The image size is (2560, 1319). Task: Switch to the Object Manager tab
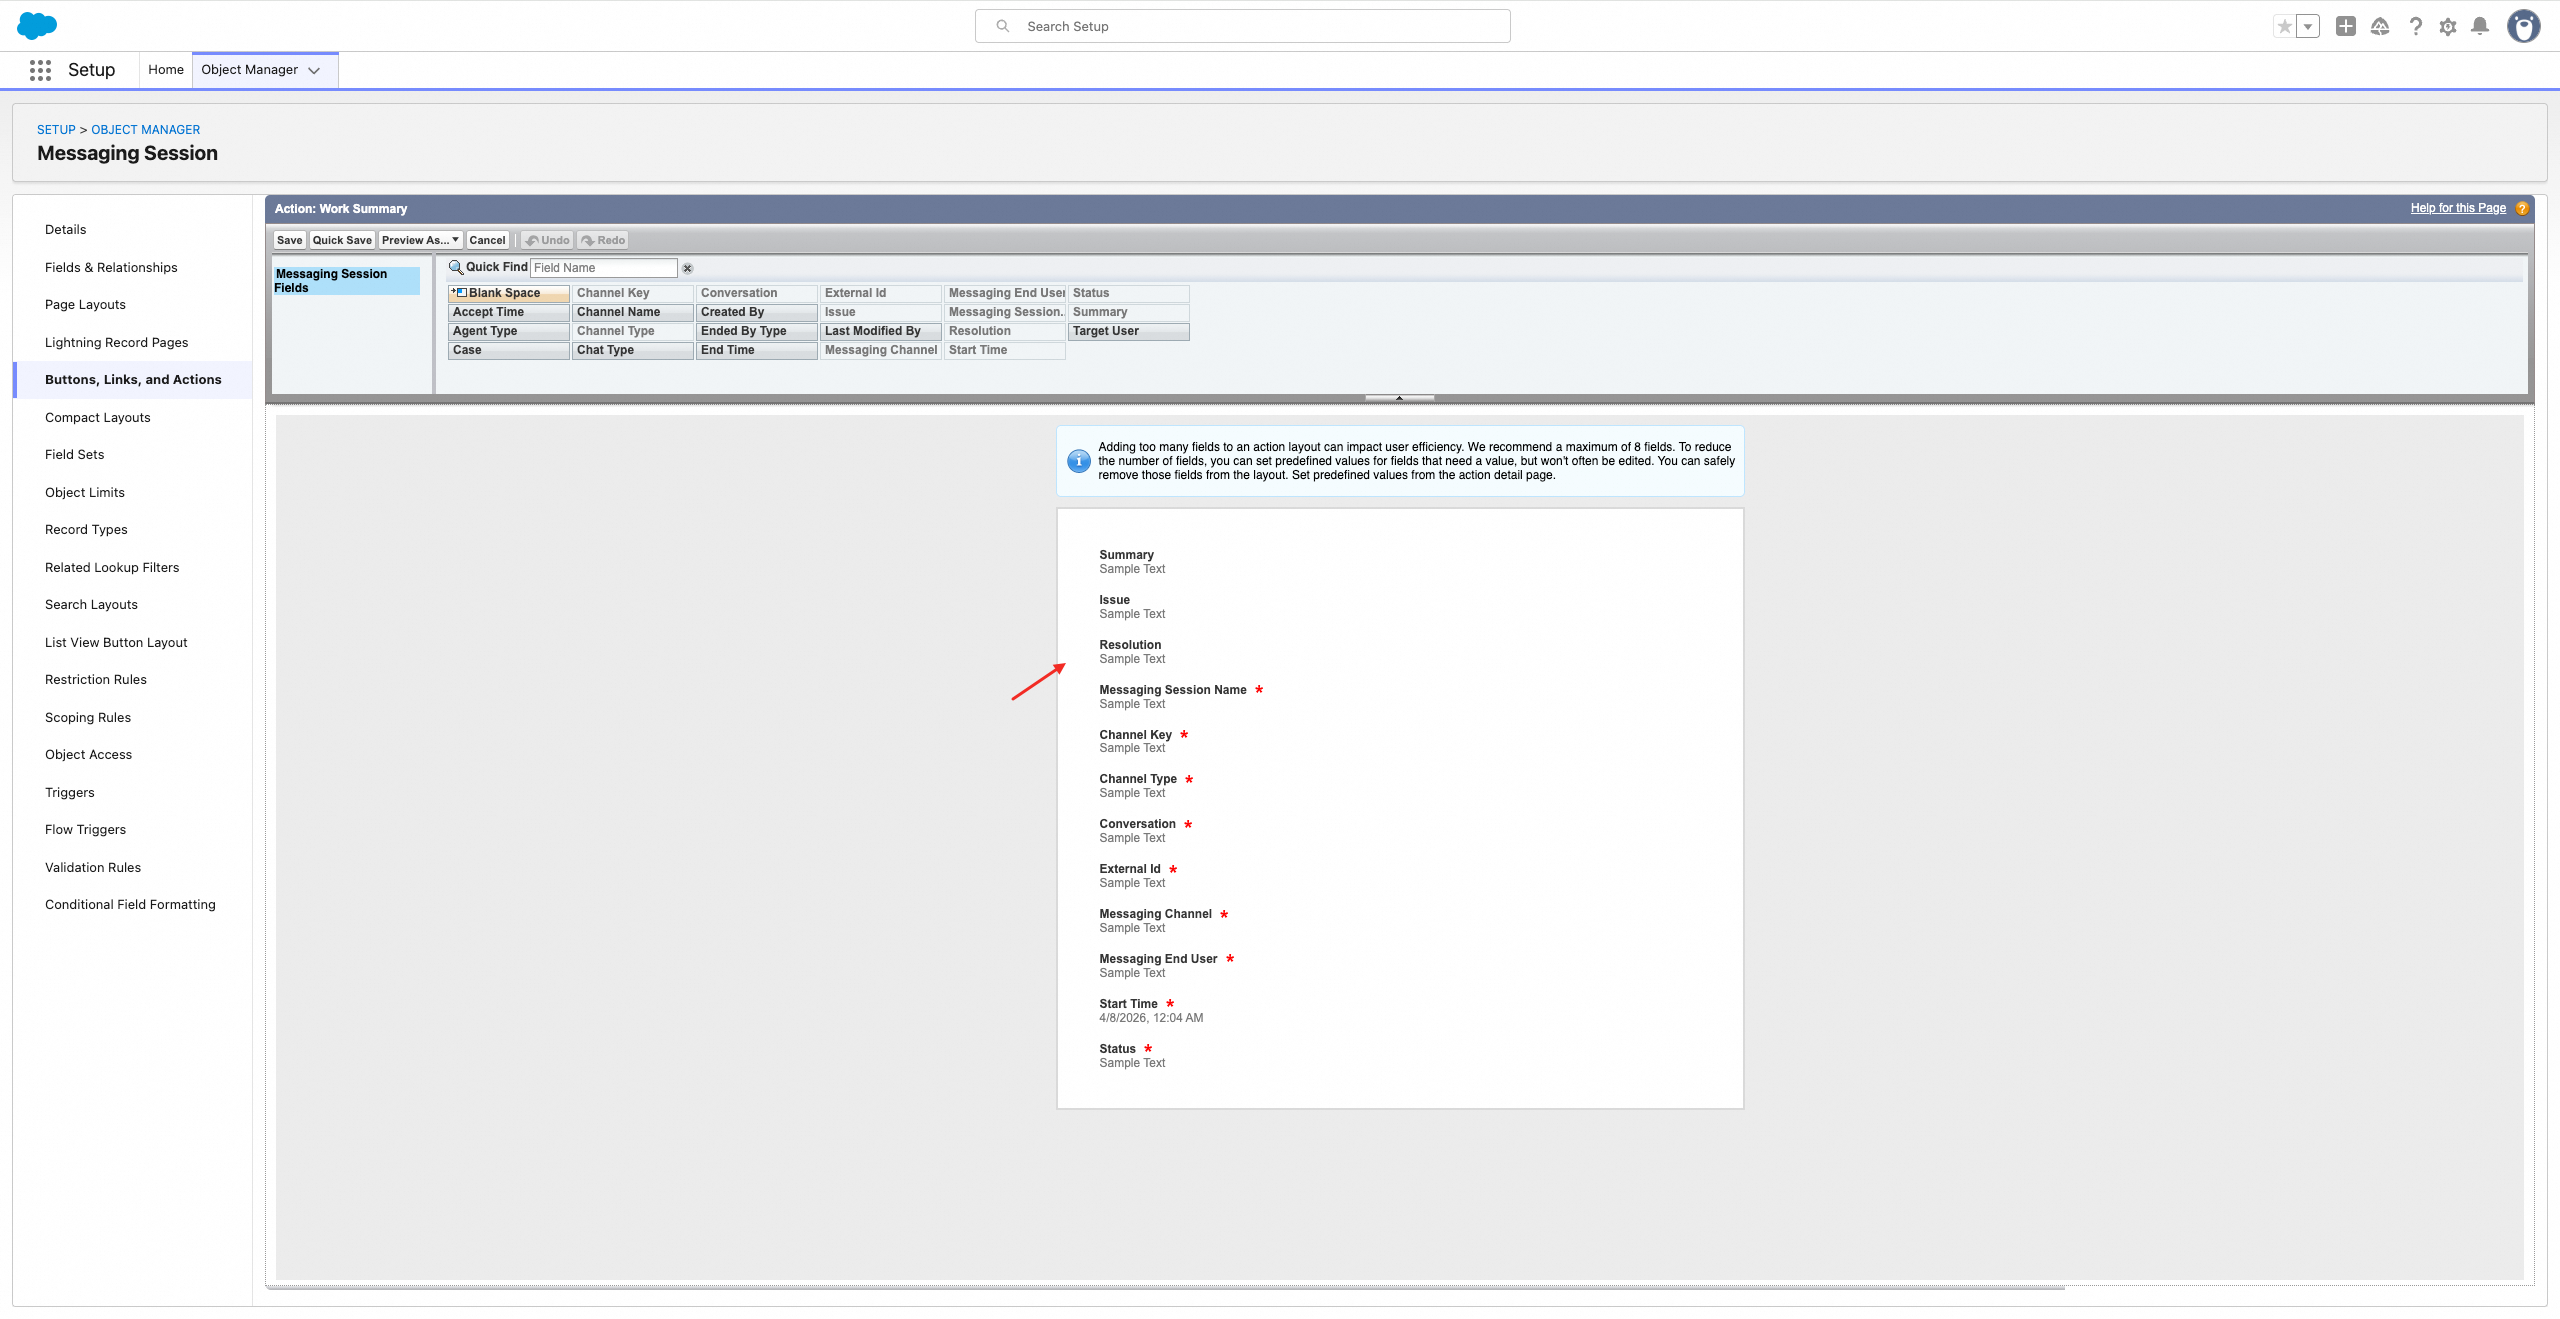[250, 70]
